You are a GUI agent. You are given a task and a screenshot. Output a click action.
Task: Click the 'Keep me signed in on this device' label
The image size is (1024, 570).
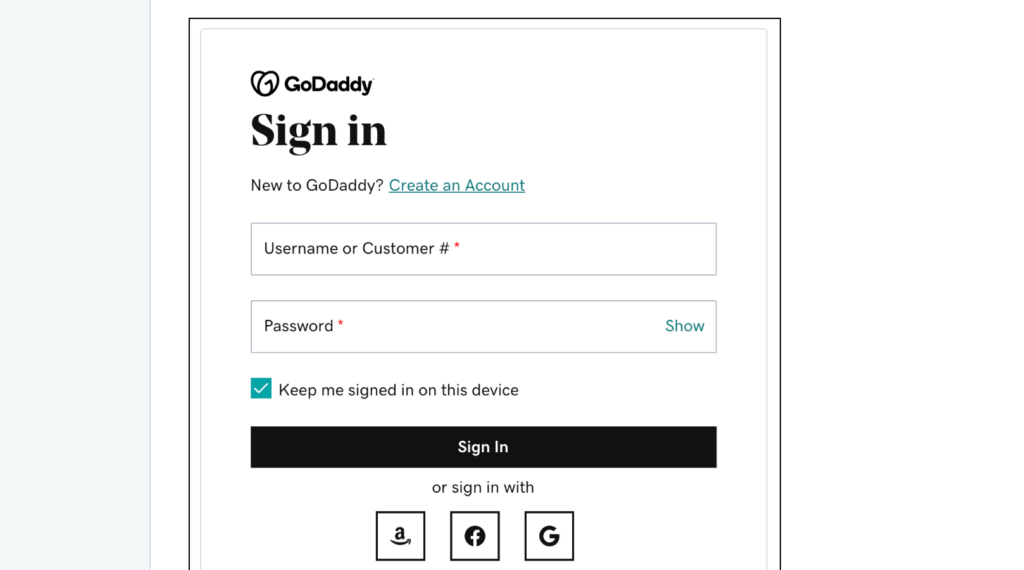pyautogui.click(x=398, y=390)
